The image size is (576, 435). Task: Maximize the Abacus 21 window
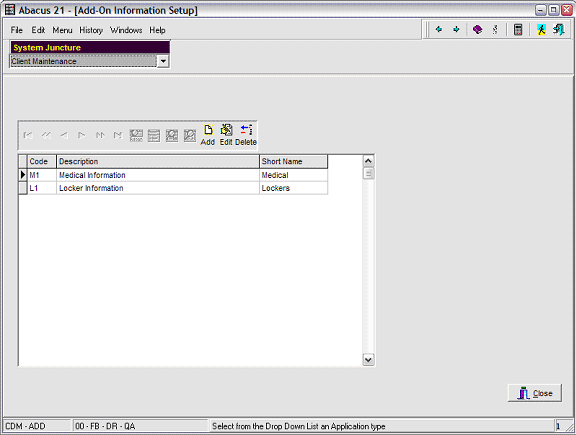tap(554, 10)
